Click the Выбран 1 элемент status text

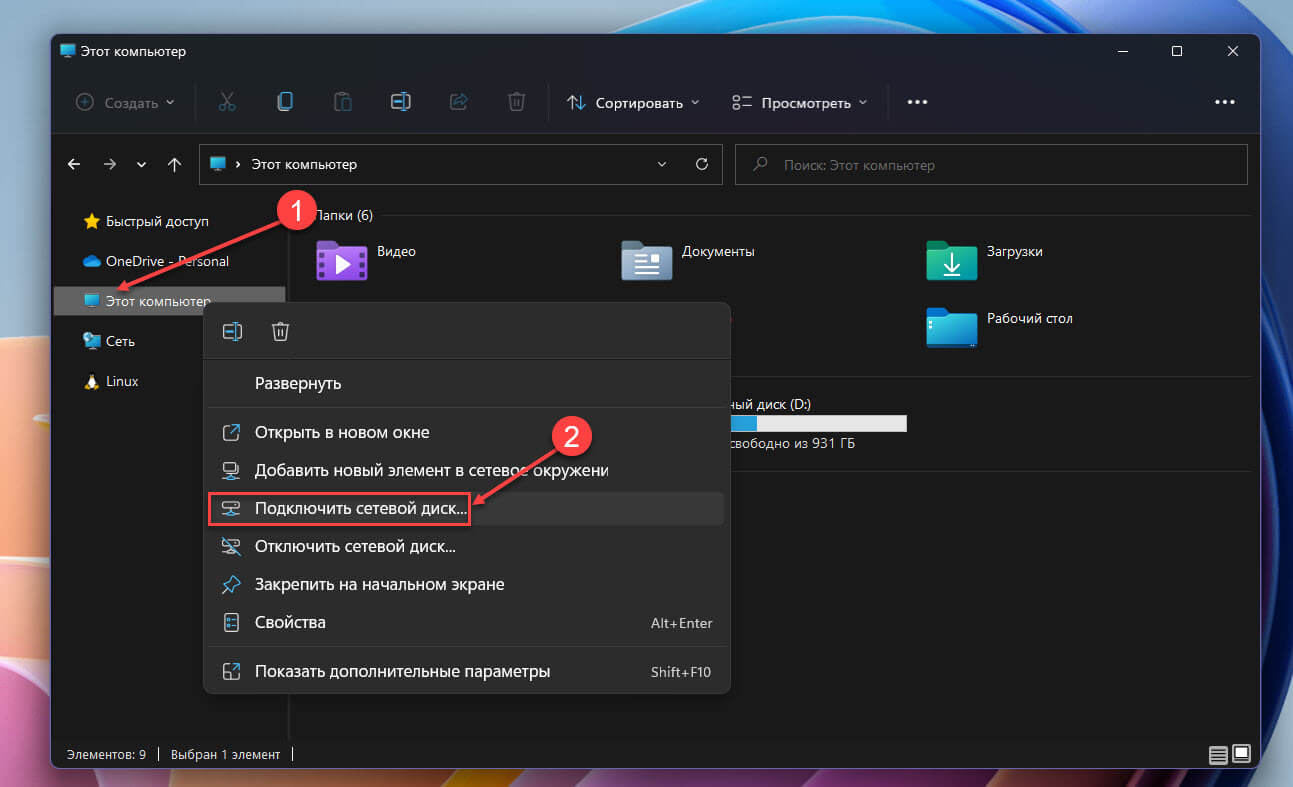pyautogui.click(x=226, y=754)
